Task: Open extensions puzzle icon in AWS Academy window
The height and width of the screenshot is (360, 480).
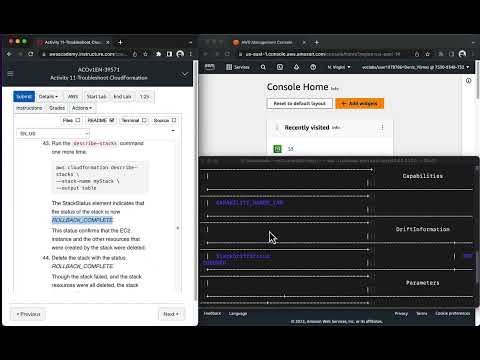Action: point(158,54)
